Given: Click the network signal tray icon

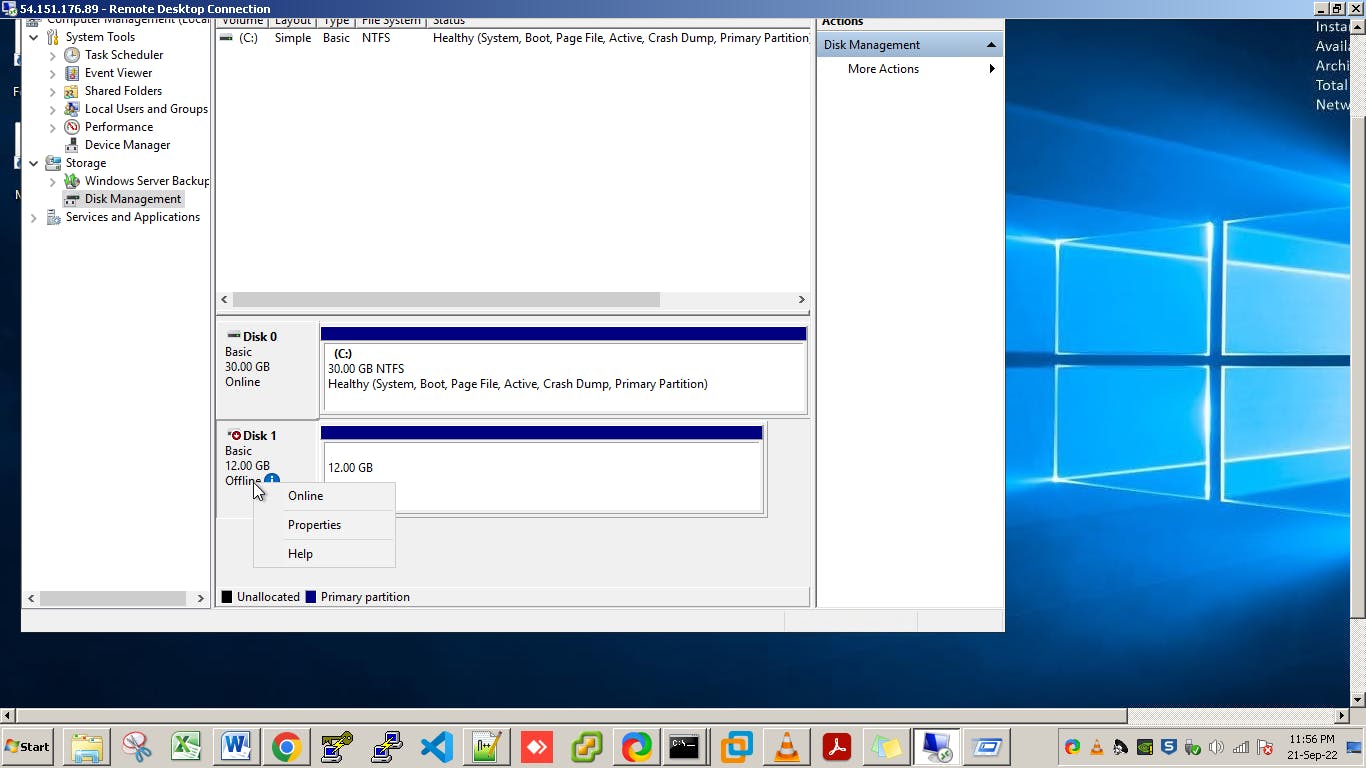Looking at the screenshot, I should coord(1241,747).
